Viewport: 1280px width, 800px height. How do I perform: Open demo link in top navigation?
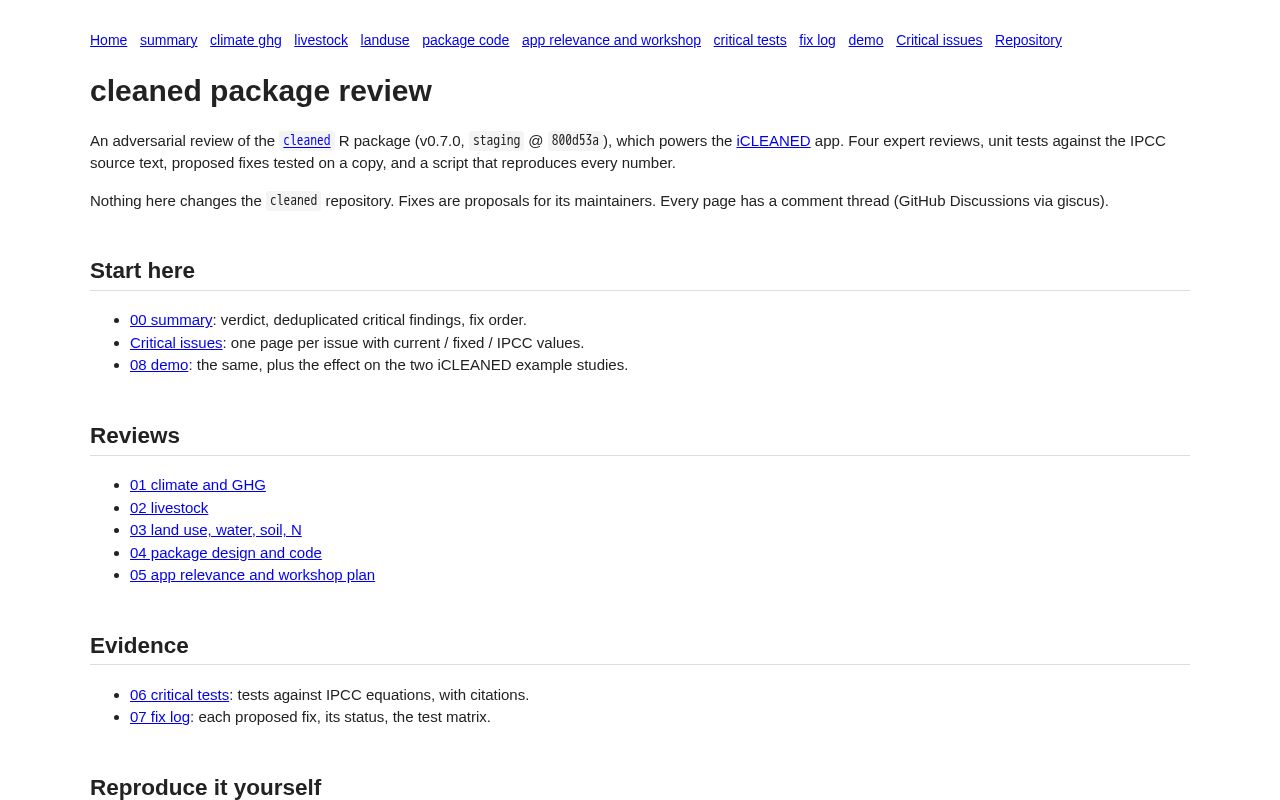[x=866, y=40]
